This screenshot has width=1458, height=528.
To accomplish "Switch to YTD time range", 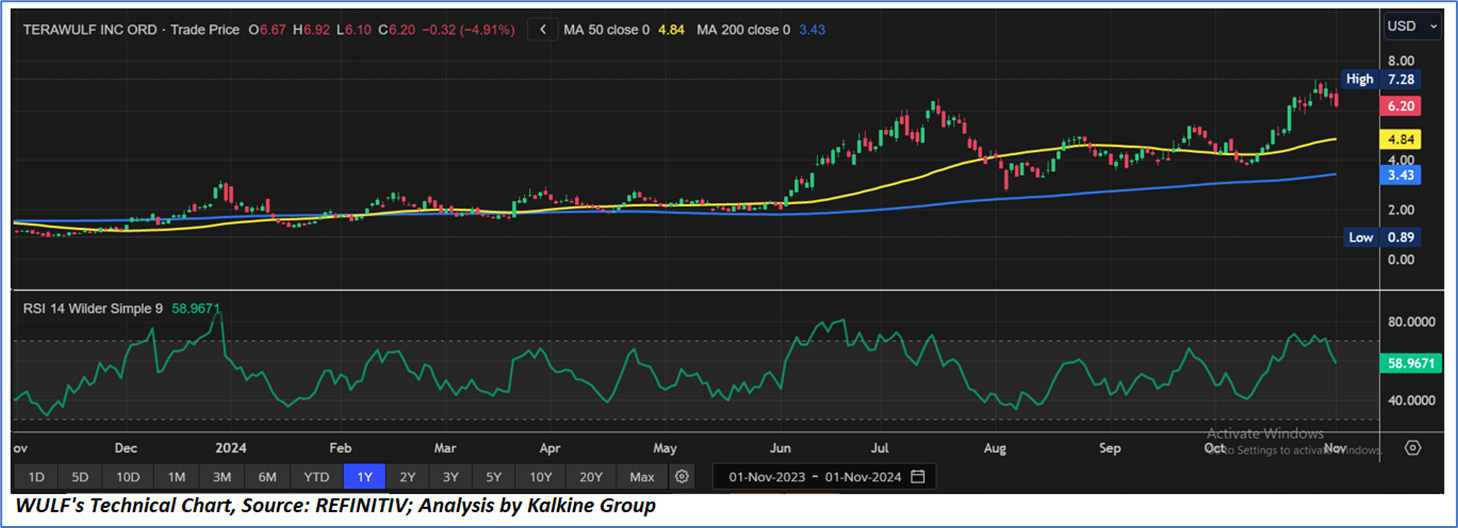I will tap(317, 476).
